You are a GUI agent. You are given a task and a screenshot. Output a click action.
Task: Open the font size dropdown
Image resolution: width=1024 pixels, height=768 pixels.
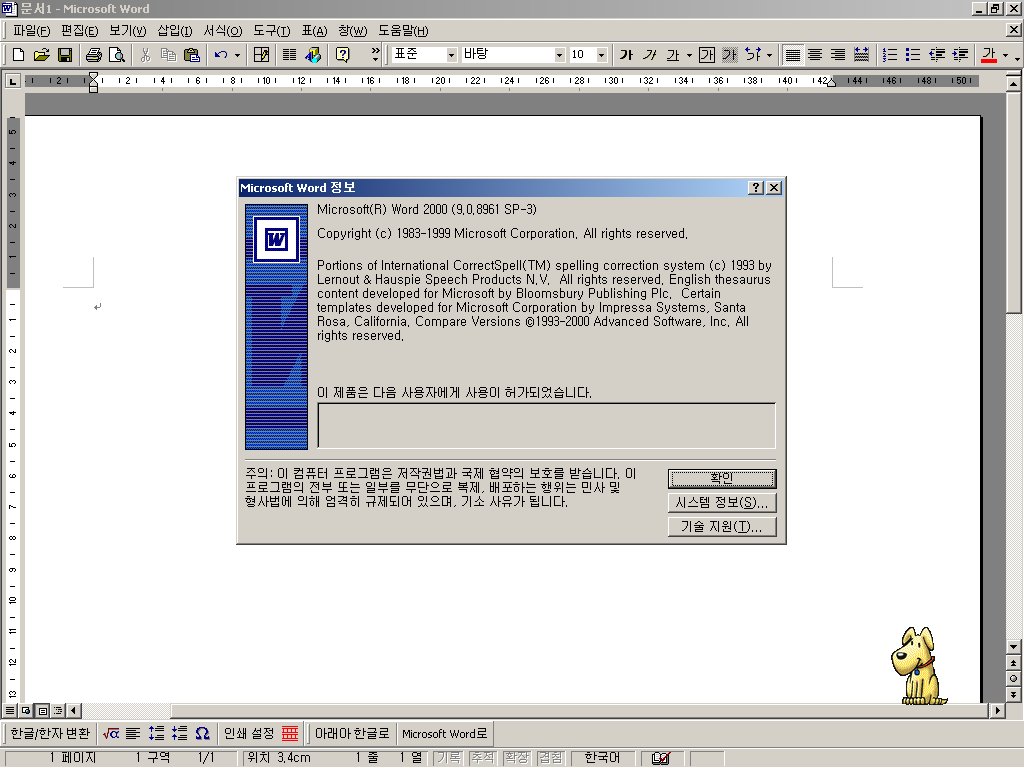[600, 55]
